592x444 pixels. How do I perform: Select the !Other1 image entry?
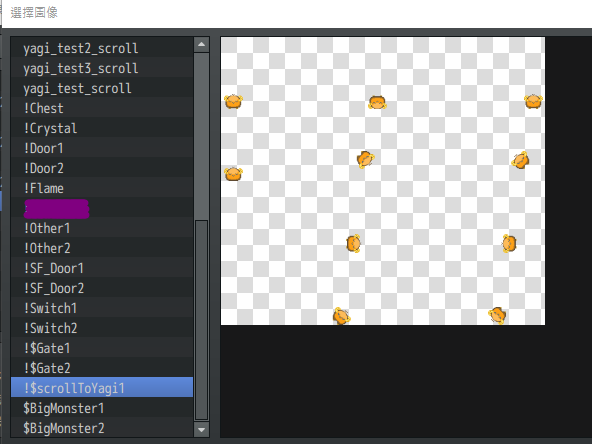(x=102, y=228)
